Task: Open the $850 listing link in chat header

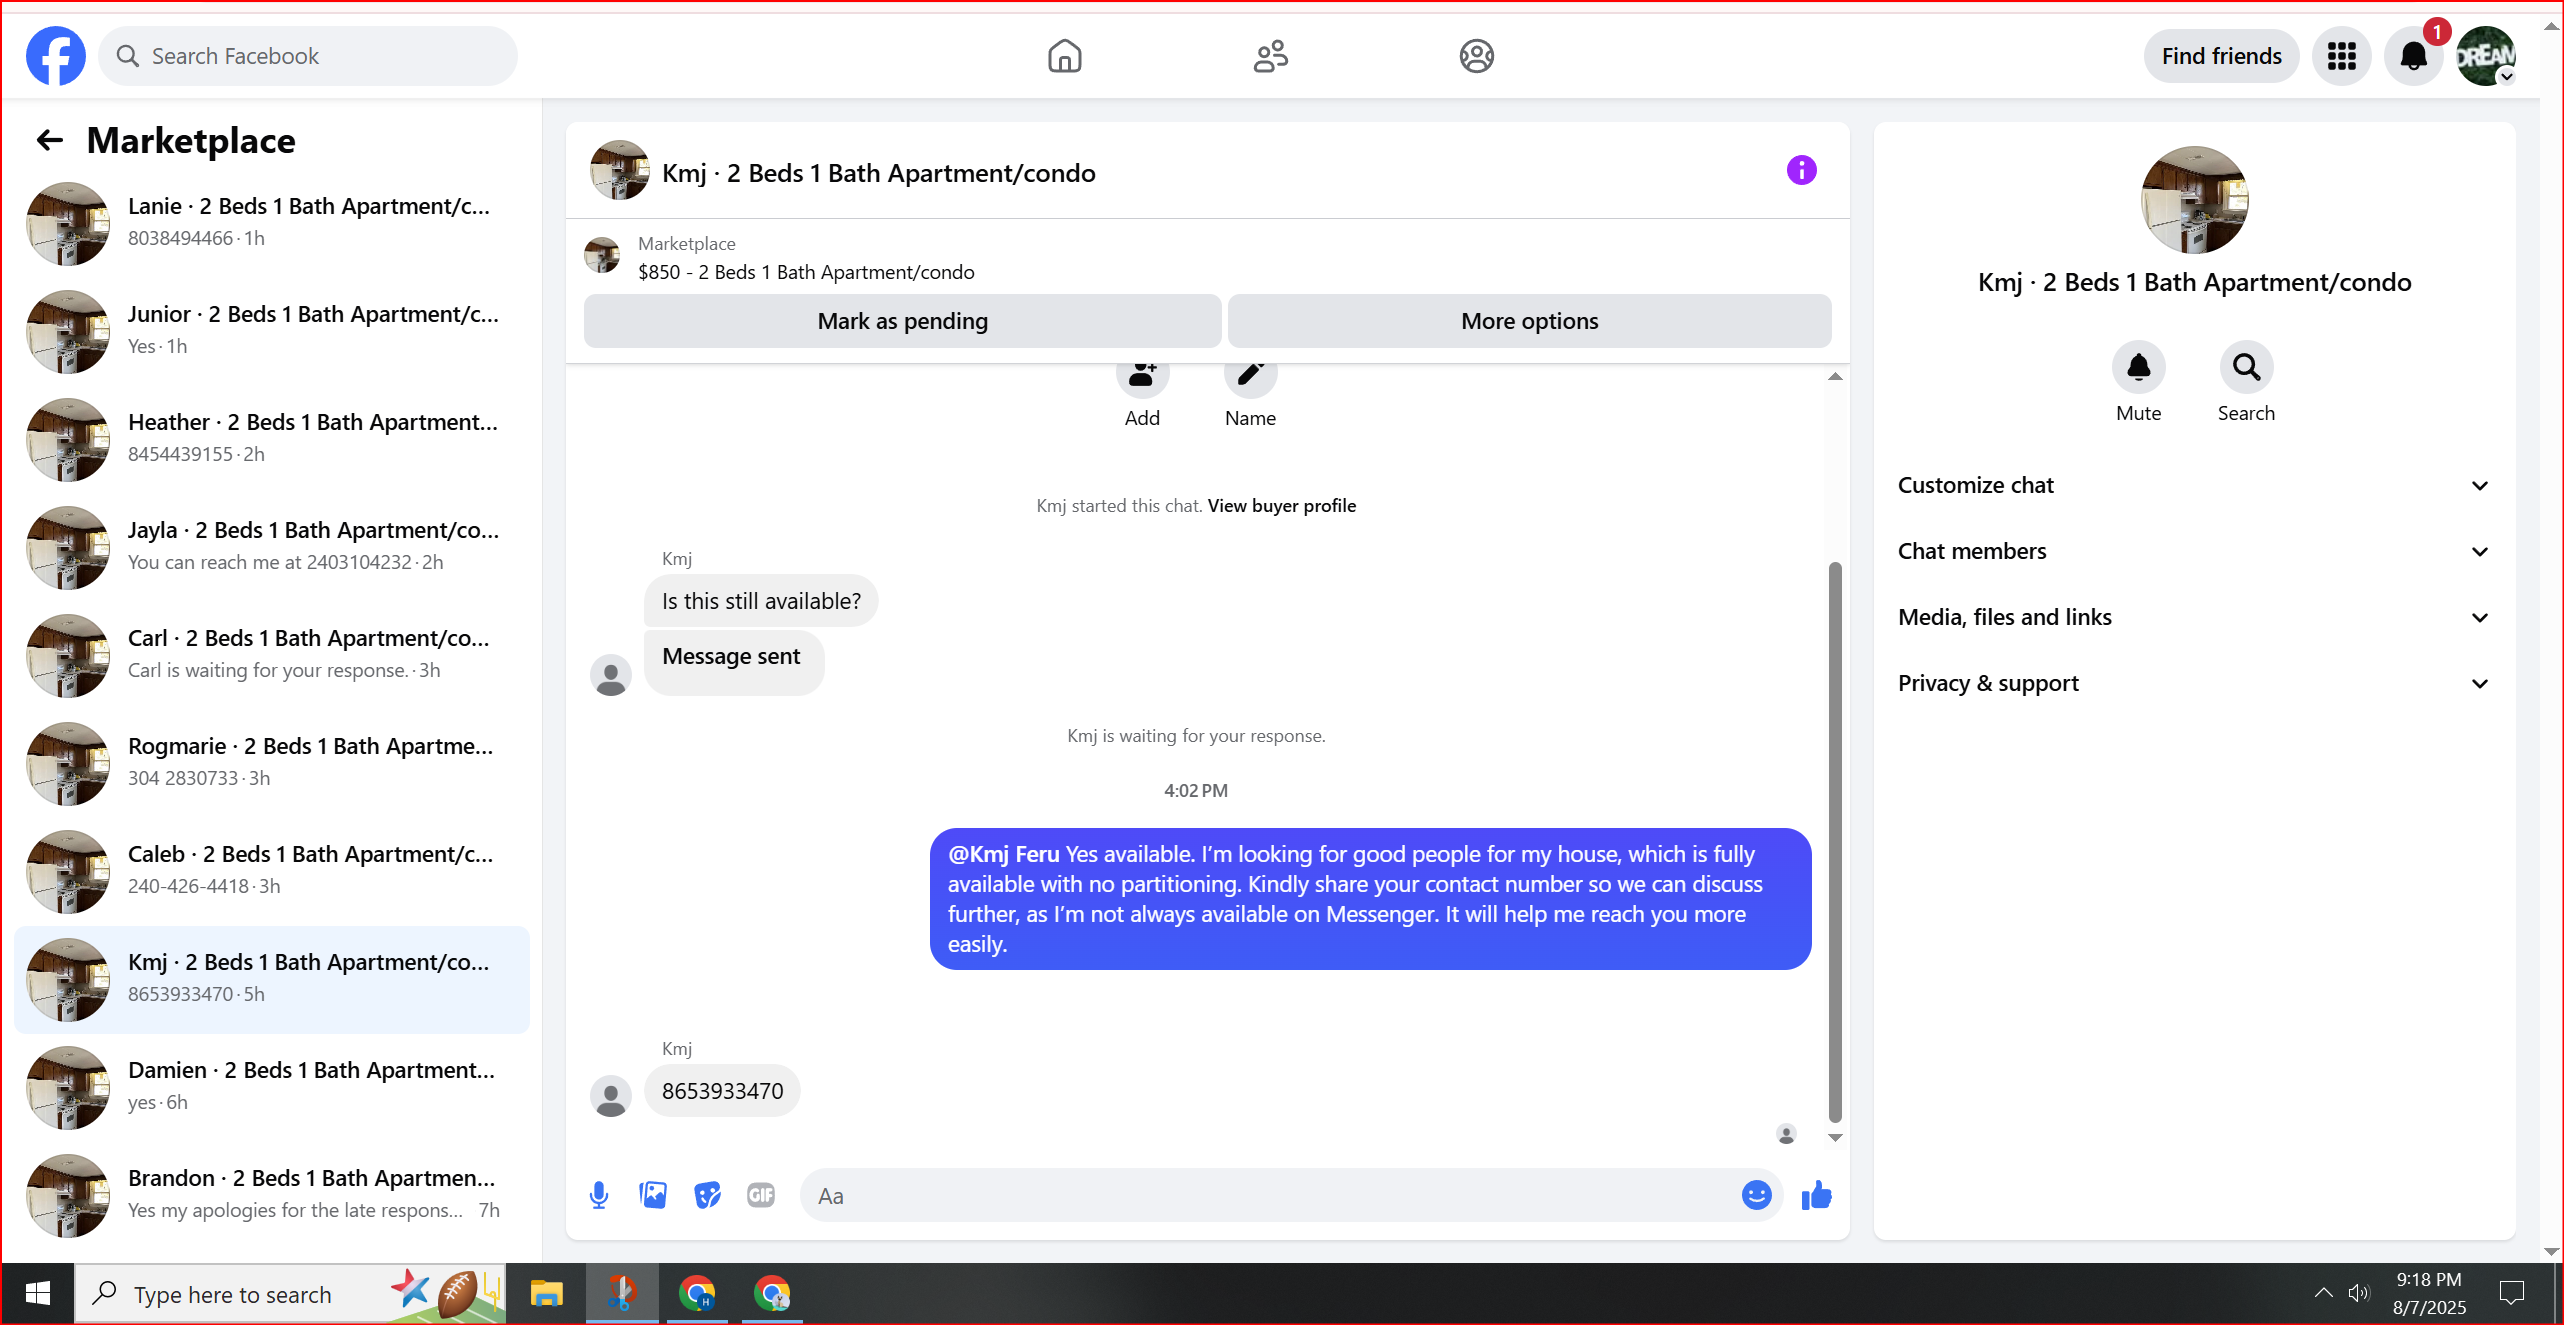Action: [806, 272]
